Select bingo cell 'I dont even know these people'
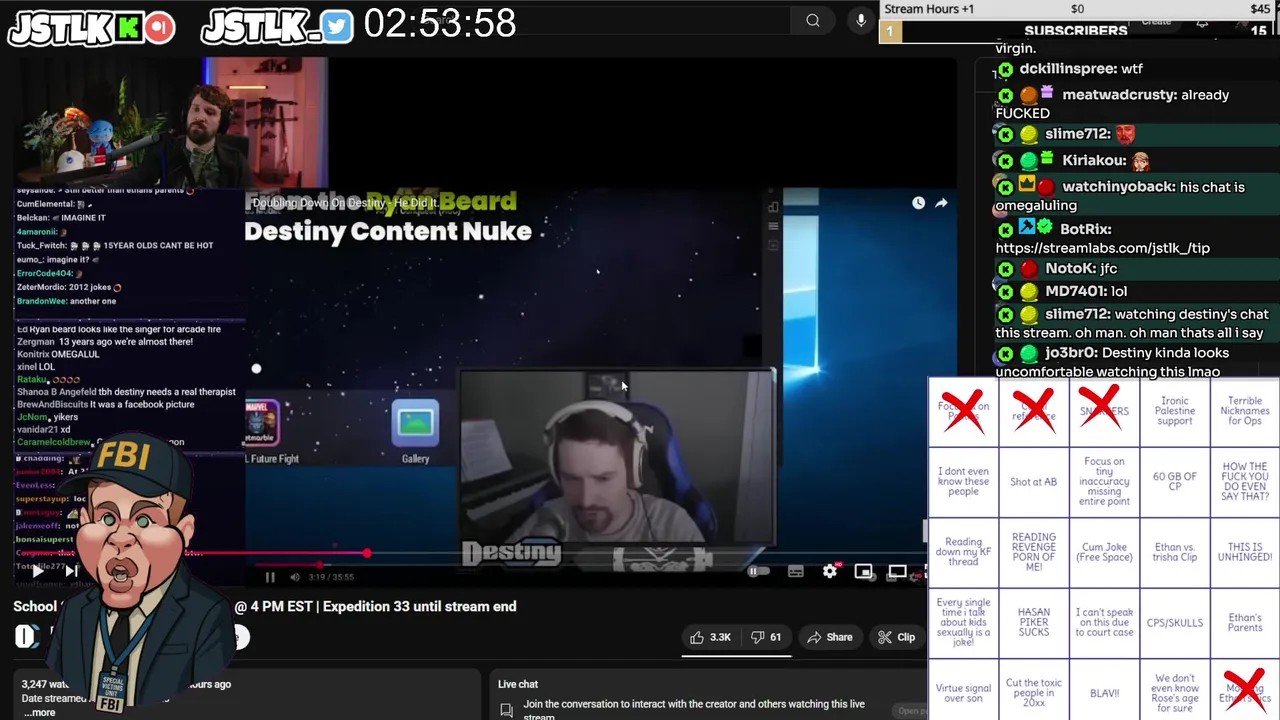The width and height of the screenshot is (1280, 720). [x=963, y=482]
